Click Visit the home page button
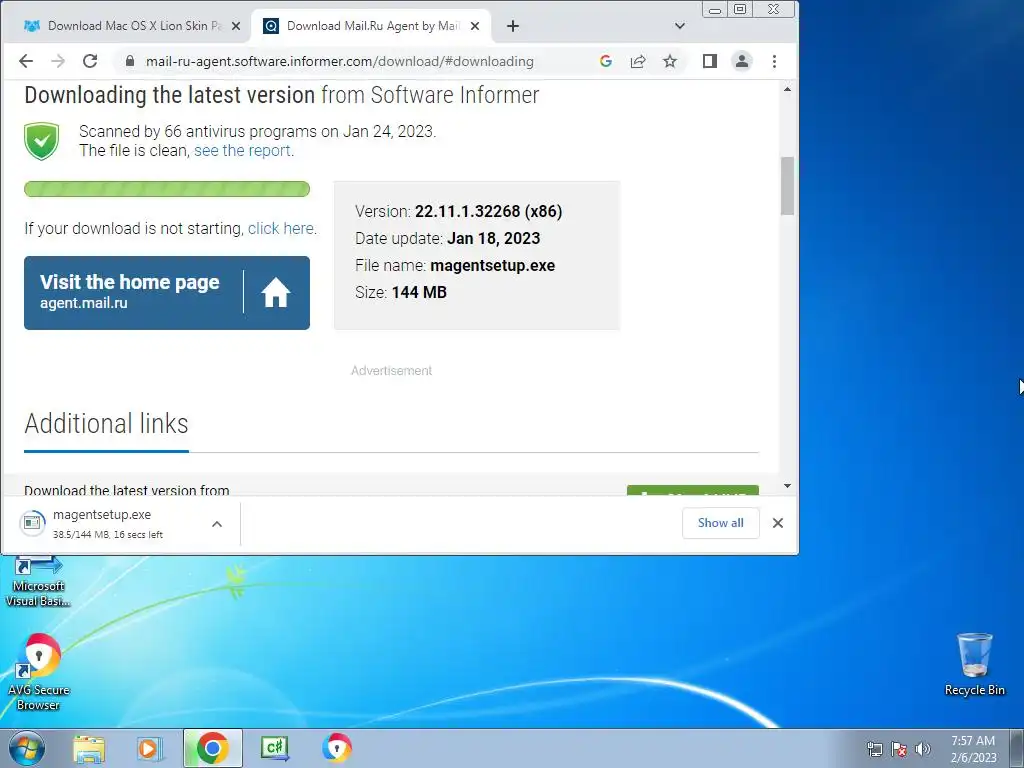 tap(167, 293)
